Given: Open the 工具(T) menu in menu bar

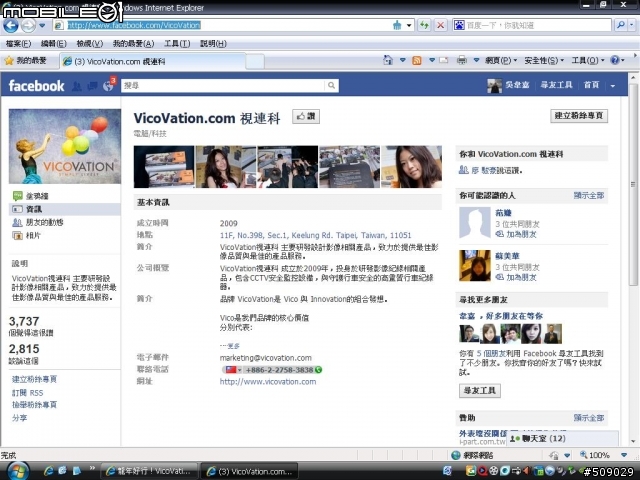Looking at the screenshot, I should click(x=177, y=44).
